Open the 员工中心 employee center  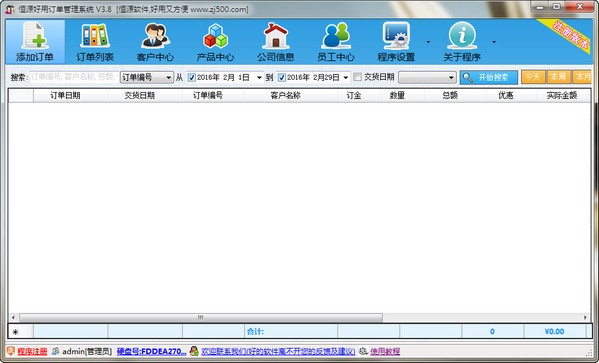(336, 42)
